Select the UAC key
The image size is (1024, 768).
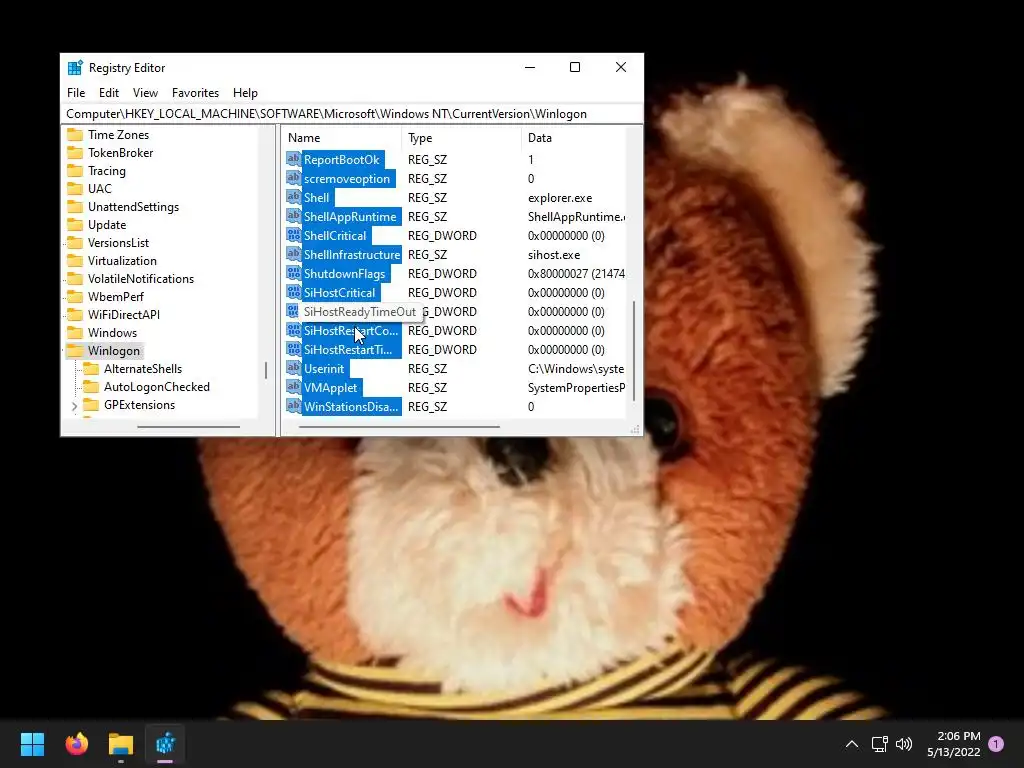pyautogui.click(x=99, y=189)
